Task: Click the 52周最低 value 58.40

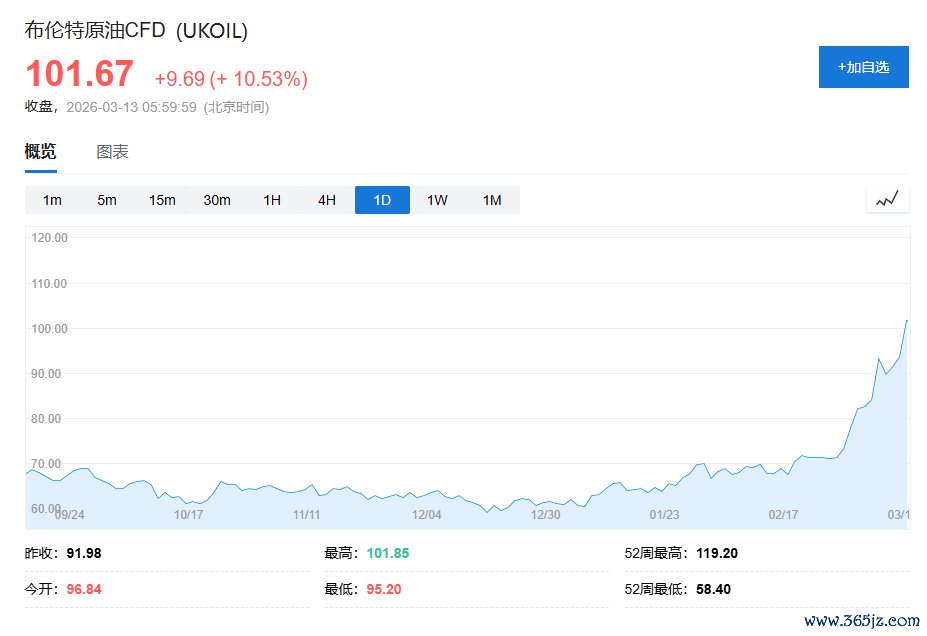Action: point(714,589)
